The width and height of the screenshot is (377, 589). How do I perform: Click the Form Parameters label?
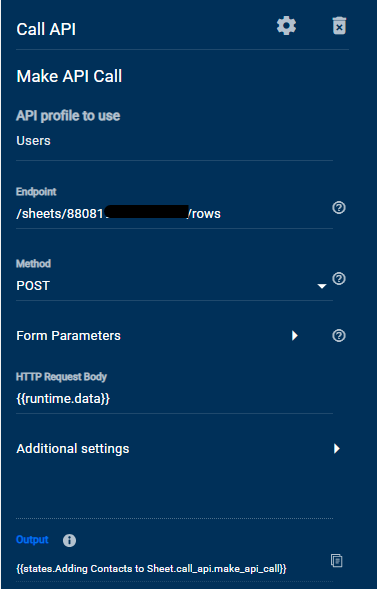pyautogui.click(x=68, y=335)
